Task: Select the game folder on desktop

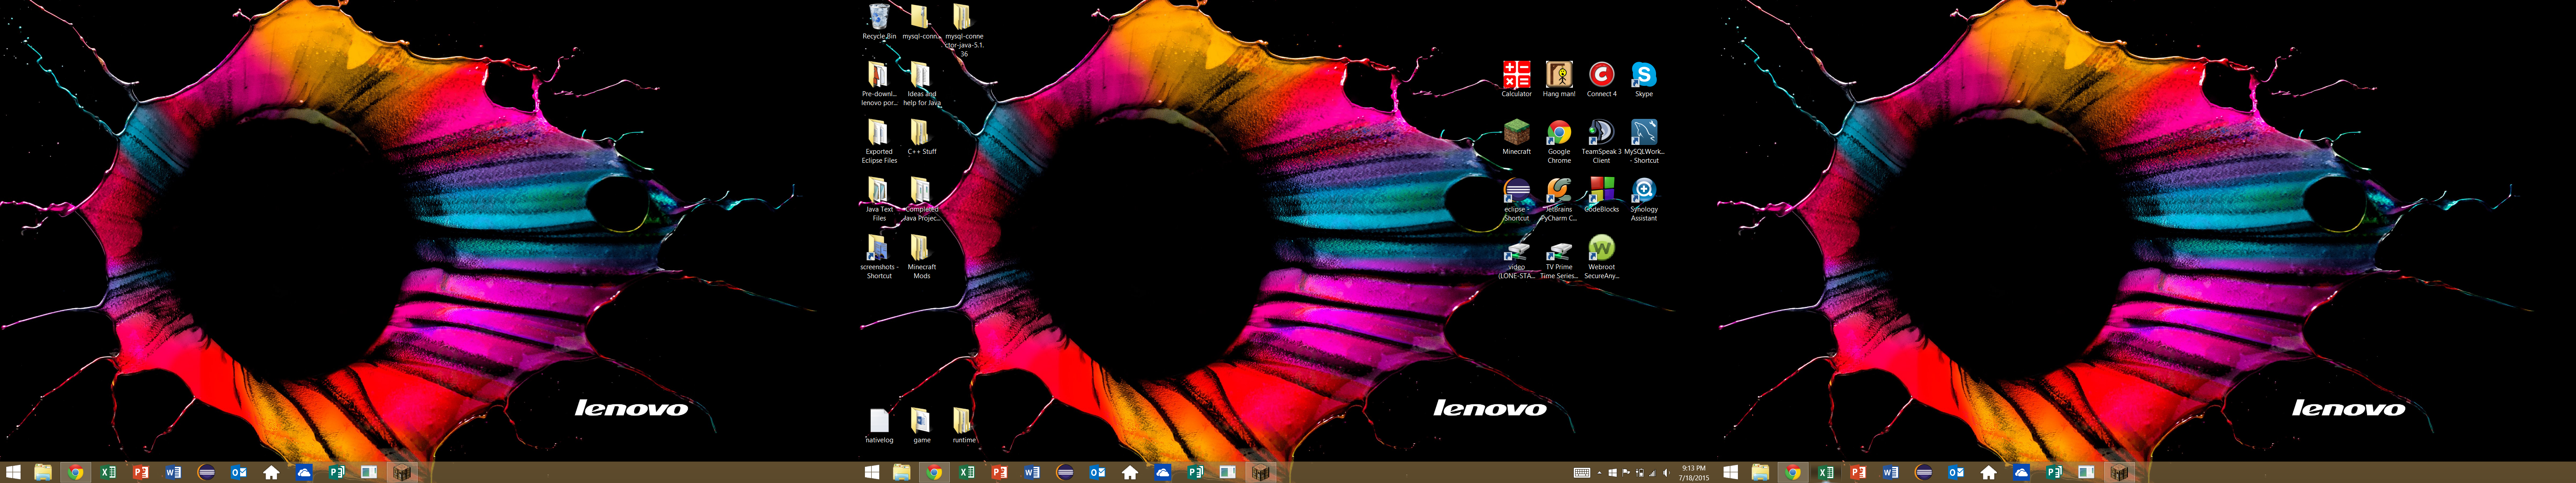Action: click(921, 426)
